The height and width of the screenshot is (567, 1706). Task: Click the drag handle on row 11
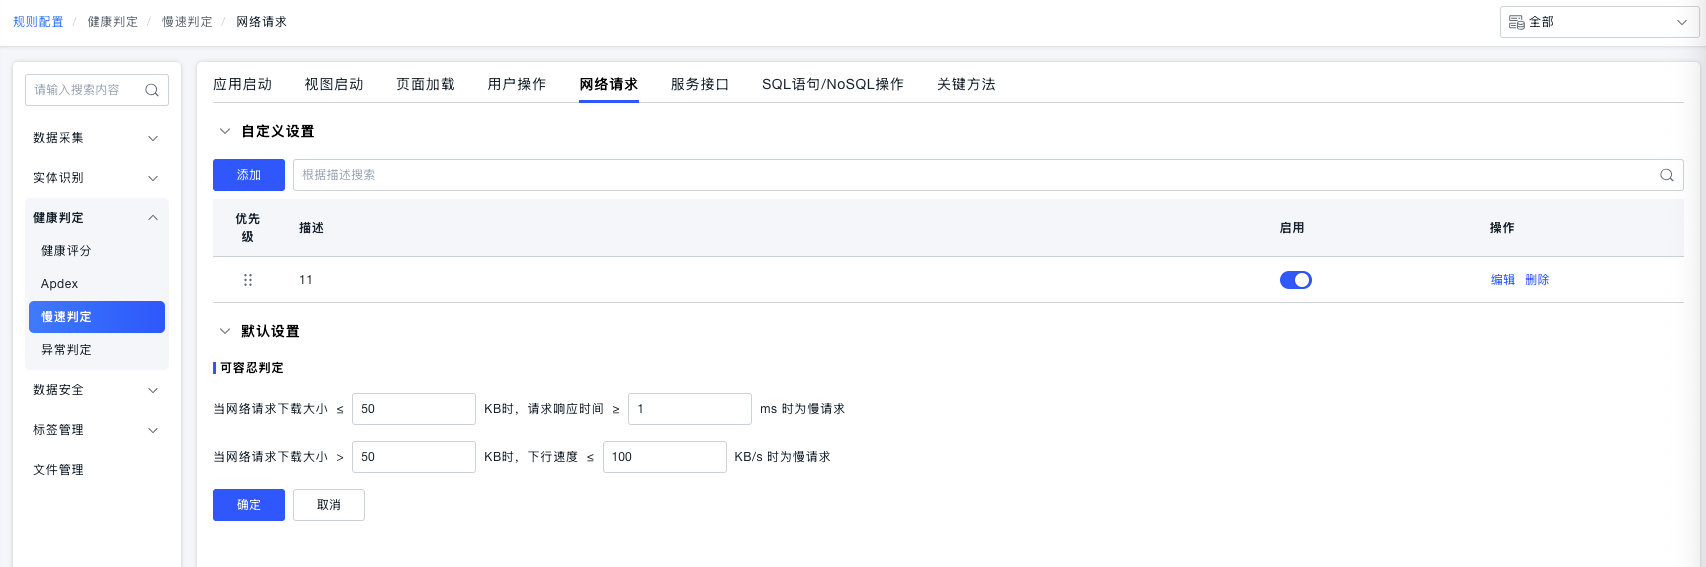[248, 280]
